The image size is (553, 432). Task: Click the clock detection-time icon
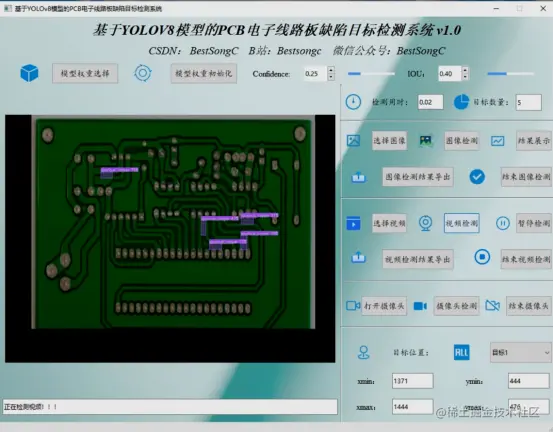point(353,102)
